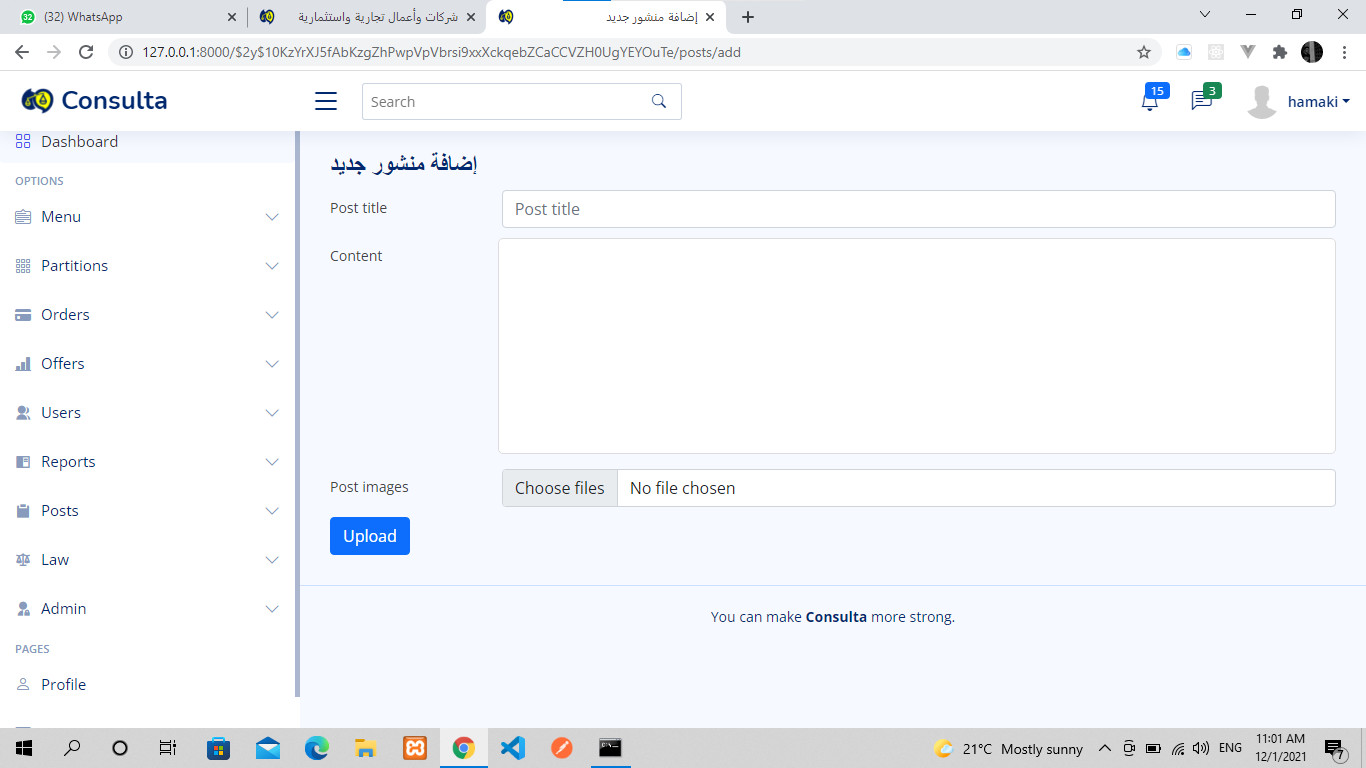The height and width of the screenshot is (768, 1366).
Task: Open the Windows notification center icon
Action: pos(1334,748)
